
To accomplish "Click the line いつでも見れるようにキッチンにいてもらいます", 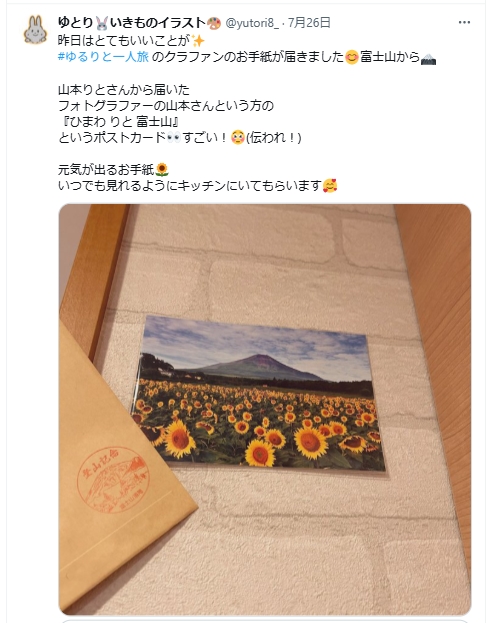I will [x=190, y=186].
